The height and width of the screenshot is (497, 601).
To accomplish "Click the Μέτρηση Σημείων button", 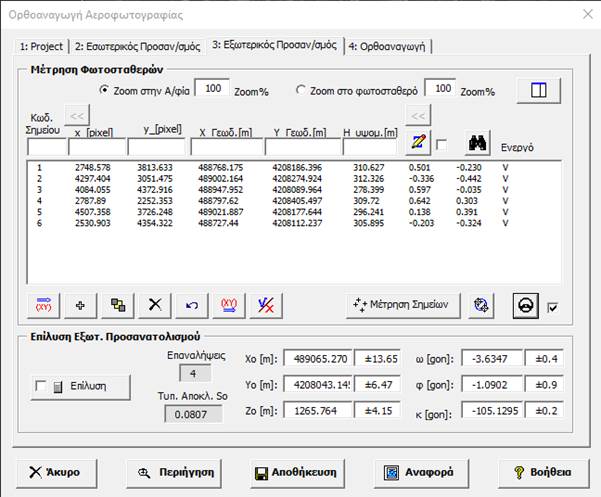I will 404,304.
